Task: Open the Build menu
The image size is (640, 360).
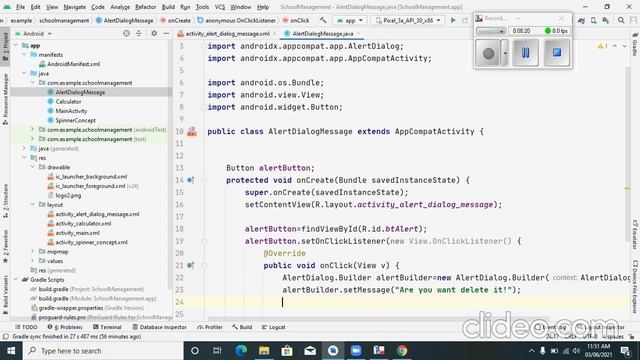Action: coord(168,7)
